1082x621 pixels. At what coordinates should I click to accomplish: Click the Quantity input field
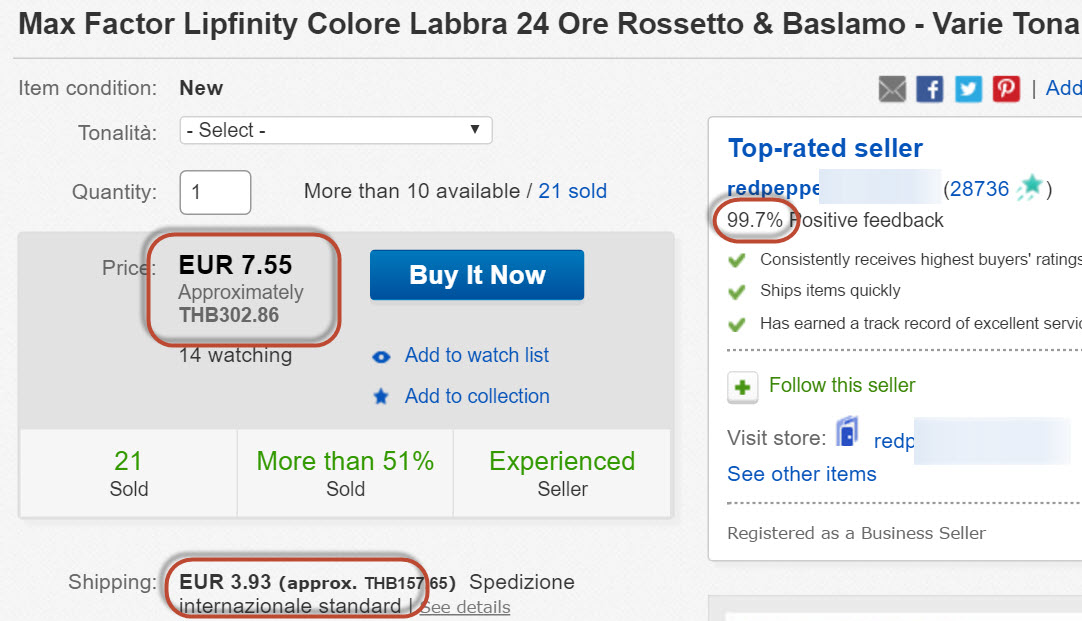point(215,192)
